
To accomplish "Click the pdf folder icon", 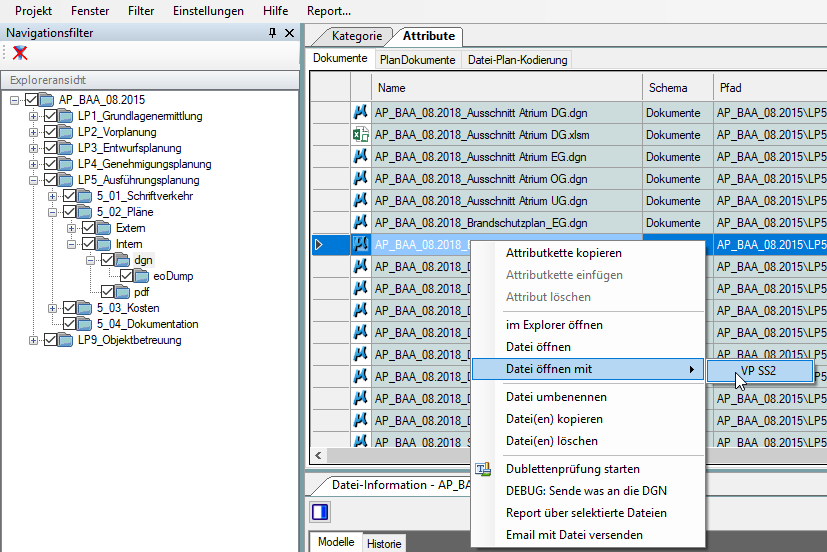I will [123, 292].
